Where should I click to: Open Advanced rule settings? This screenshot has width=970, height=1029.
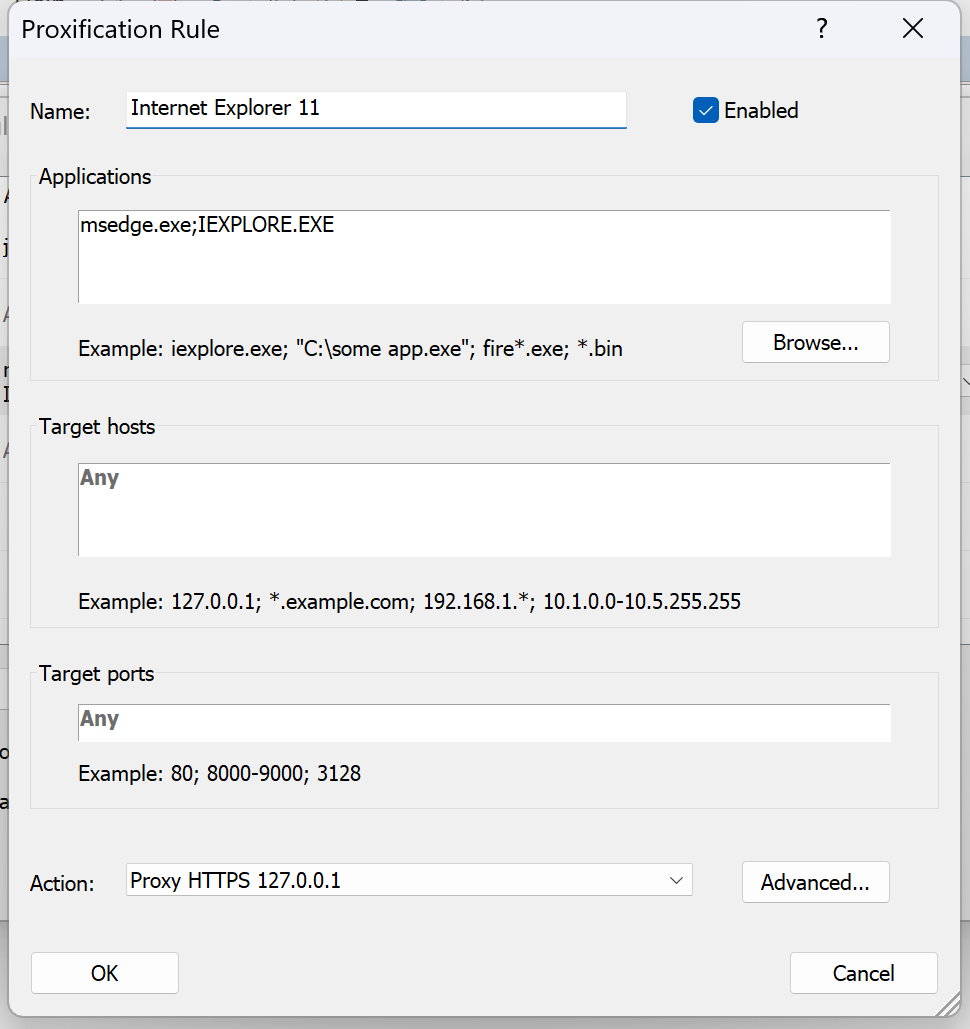pos(816,883)
